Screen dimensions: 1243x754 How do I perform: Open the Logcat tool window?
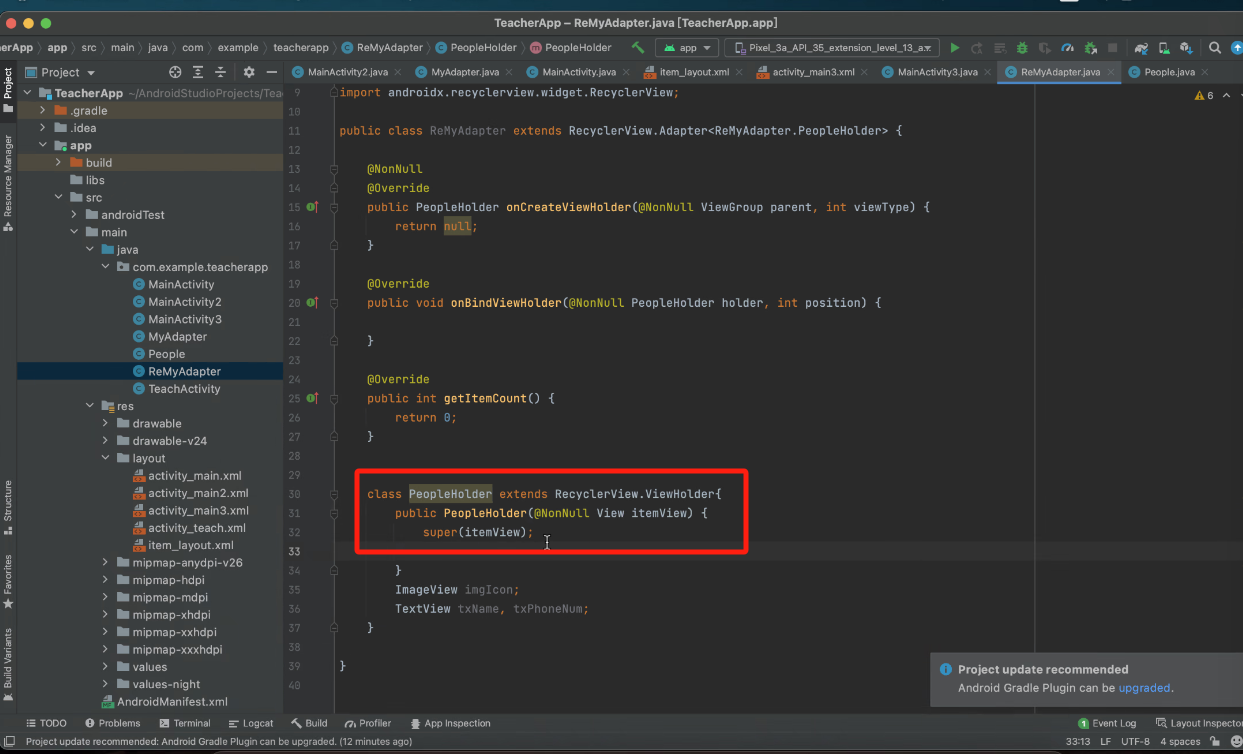tap(250, 723)
